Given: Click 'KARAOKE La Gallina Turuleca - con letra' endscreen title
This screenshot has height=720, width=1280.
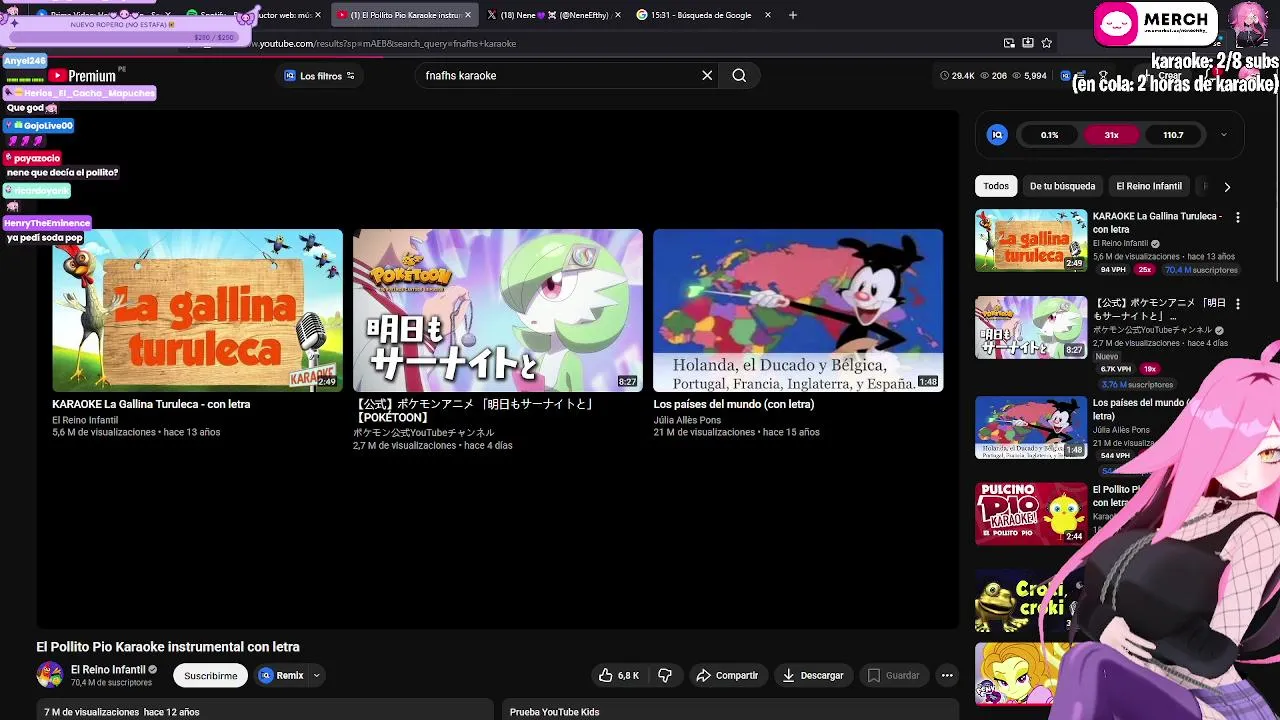Looking at the screenshot, I should (x=151, y=404).
